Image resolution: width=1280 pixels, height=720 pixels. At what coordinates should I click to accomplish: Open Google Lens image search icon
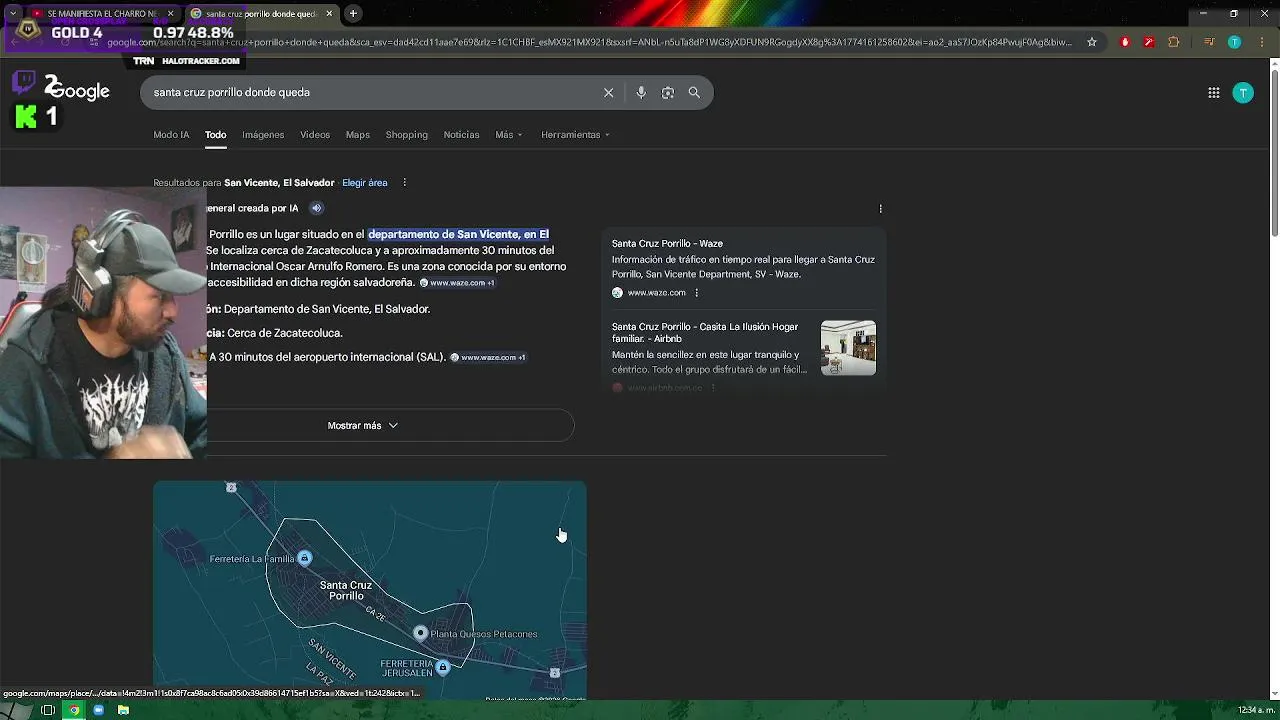(667, 92)
